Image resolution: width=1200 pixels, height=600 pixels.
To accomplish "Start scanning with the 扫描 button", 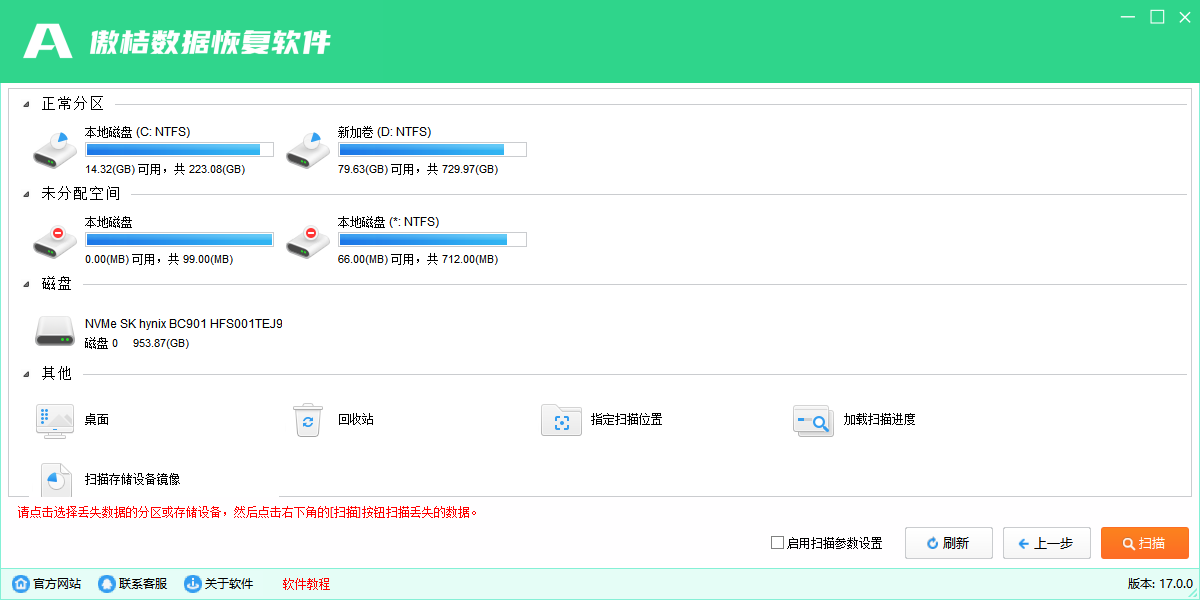I will [x=1144, y=543].
